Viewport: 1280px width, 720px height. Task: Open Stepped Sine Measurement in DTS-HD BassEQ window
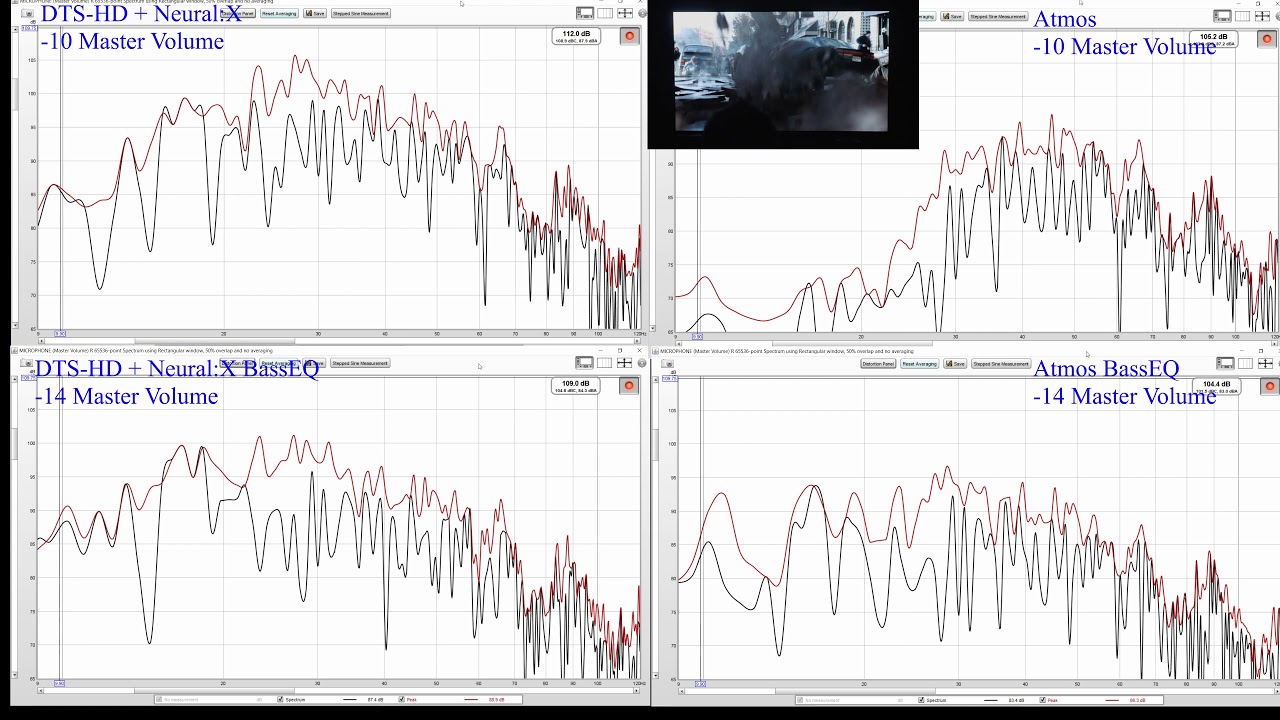coord(360,363)
